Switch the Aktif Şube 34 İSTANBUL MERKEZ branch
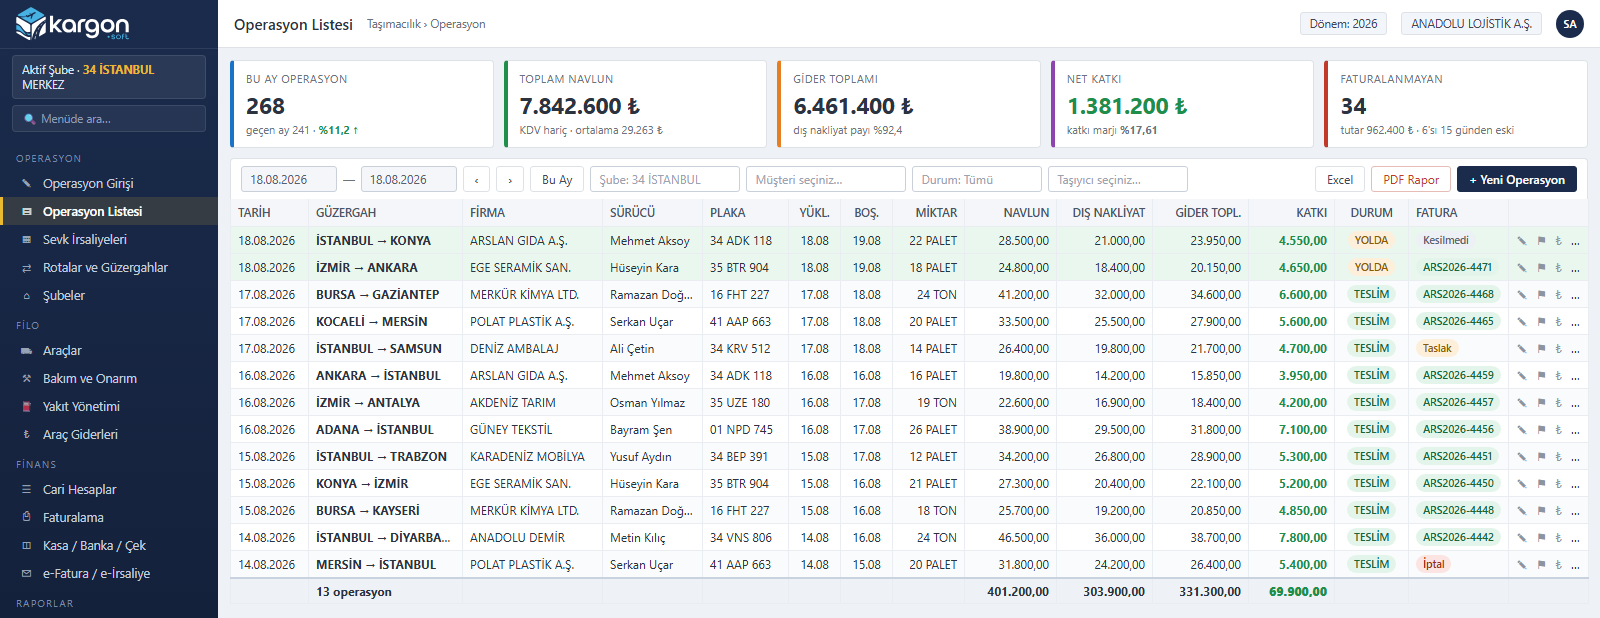Image resolution: width=1600 pixels, height=618 pixels. pos(109,77)
